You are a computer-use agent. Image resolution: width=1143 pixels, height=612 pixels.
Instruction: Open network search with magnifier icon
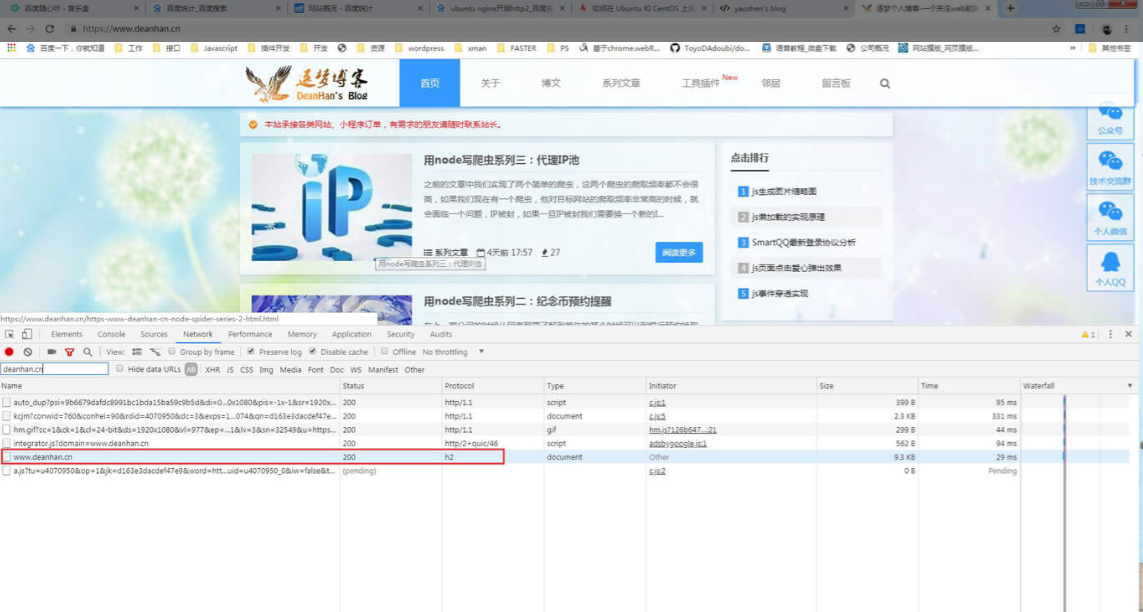tap(87, 352)
